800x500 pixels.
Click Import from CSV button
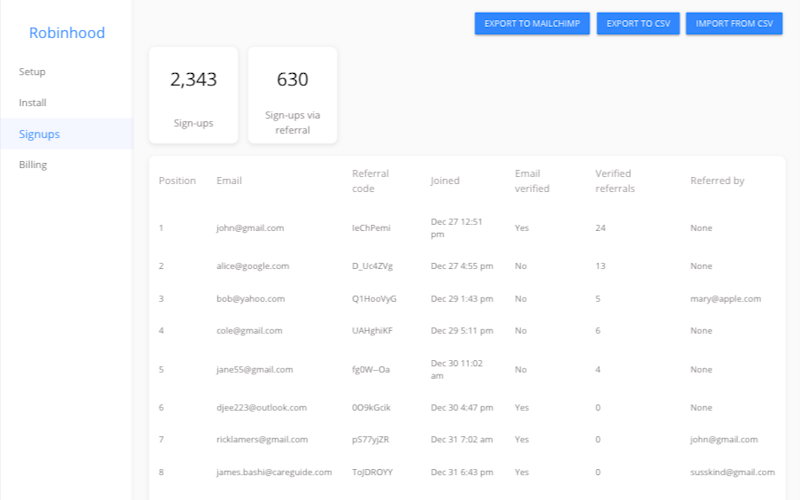(x=734, y=23)
